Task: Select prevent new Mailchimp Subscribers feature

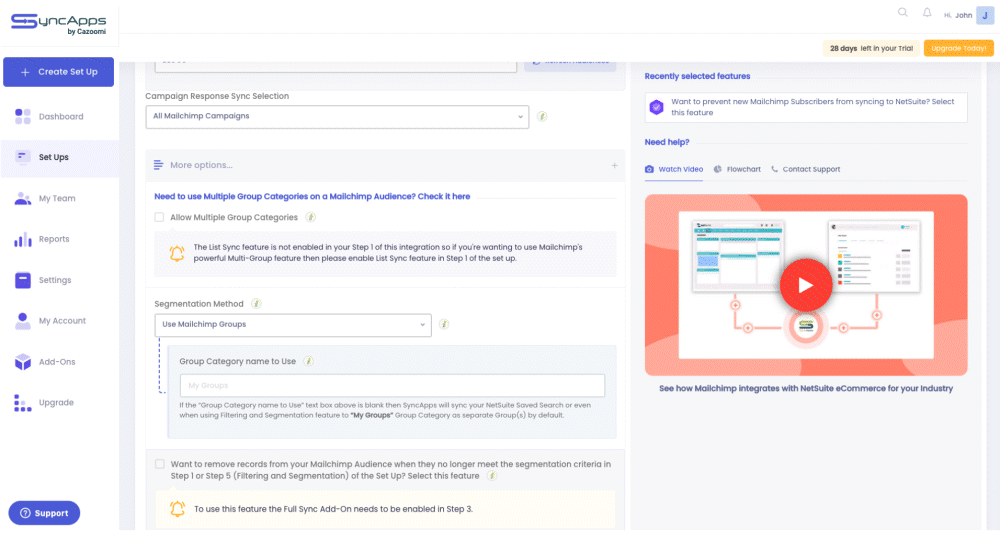Action: (806, 107)
